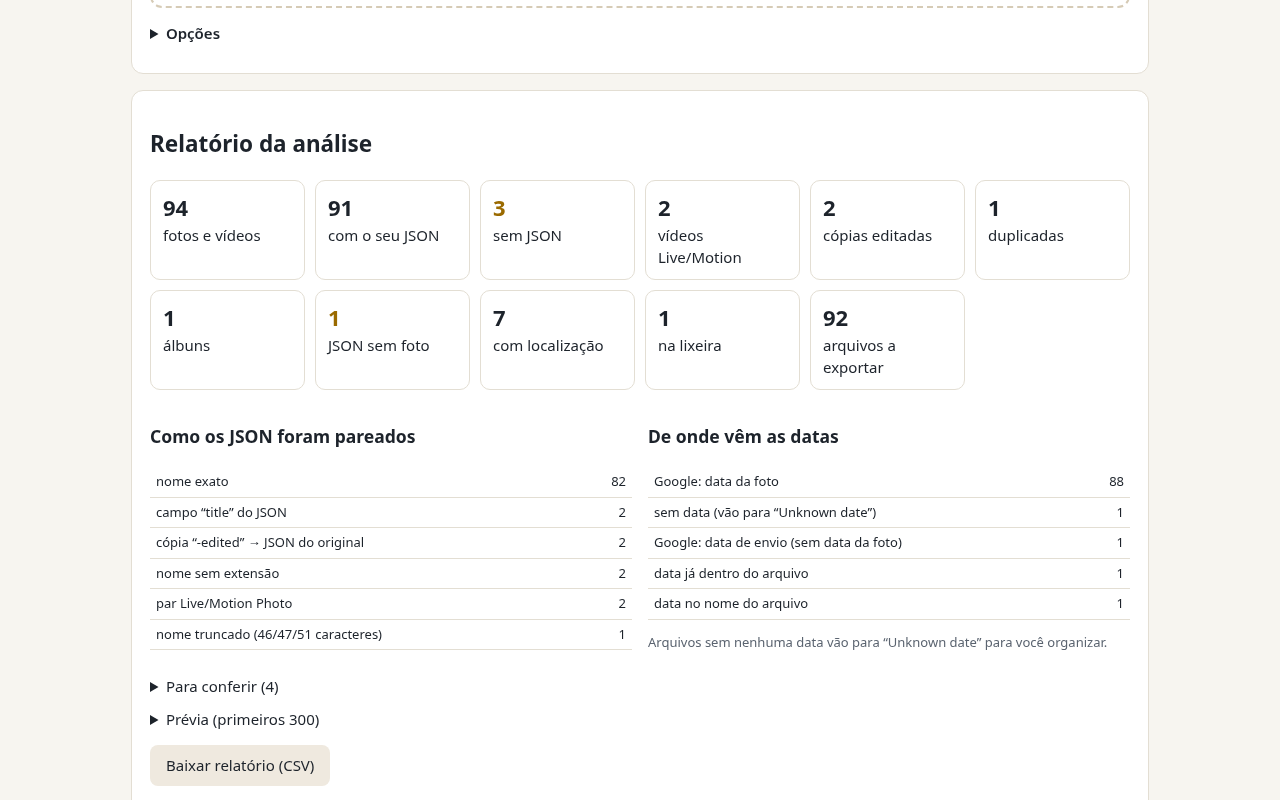Click 'sem data (vão para “Unknown date”)' row

point(889,513)
